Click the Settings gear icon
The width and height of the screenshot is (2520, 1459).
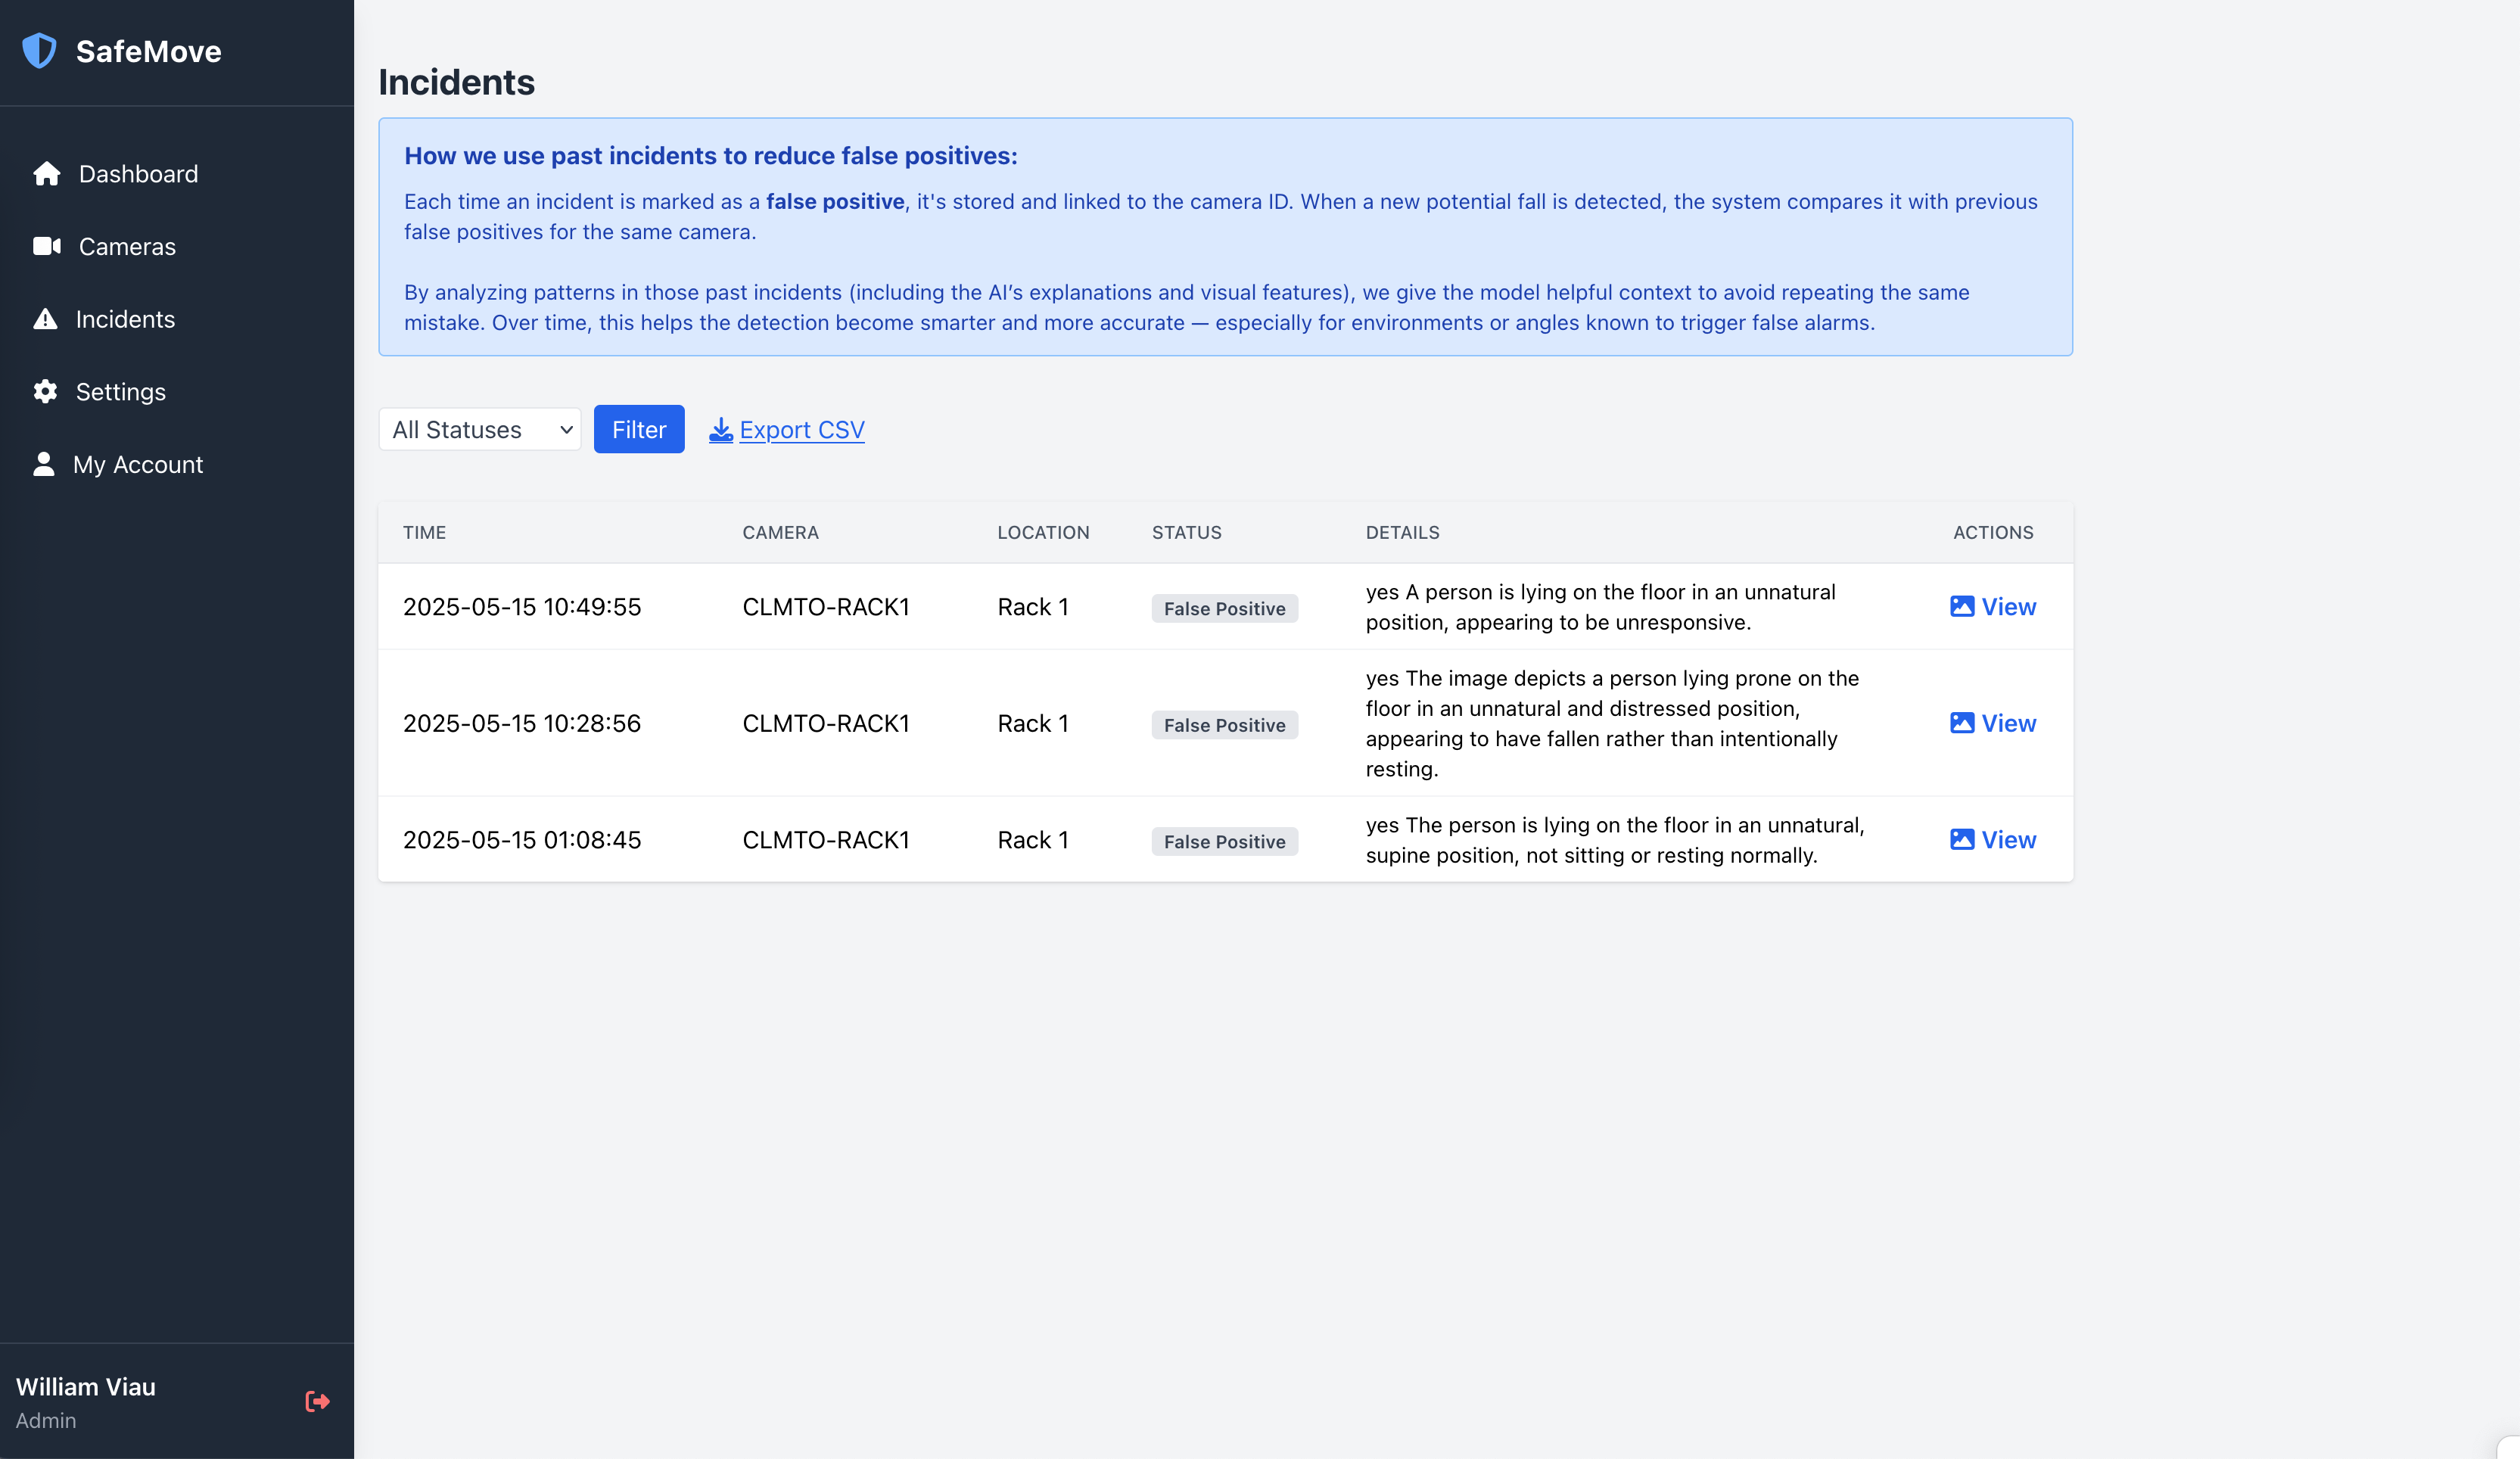coord(45,392)
